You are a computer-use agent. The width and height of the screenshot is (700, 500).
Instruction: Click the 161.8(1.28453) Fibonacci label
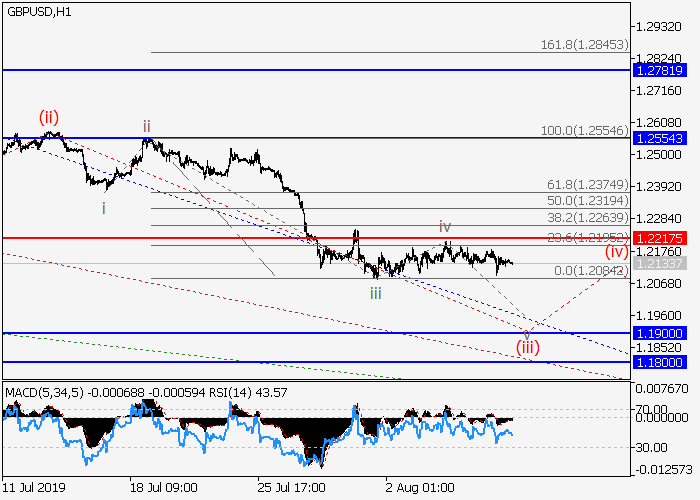click(585, 45)
